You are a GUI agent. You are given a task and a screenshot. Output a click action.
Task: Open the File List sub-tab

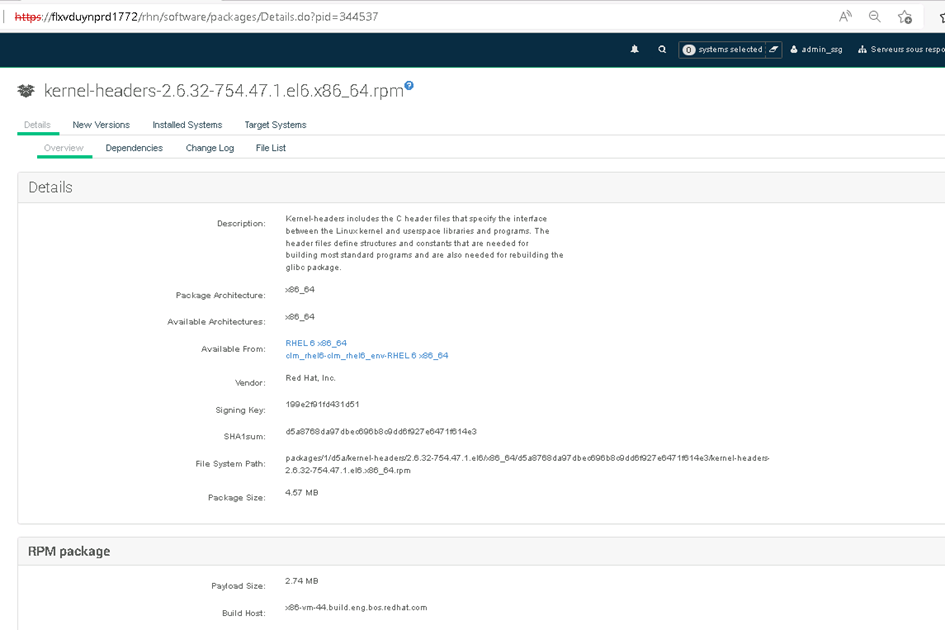(271, 148)
